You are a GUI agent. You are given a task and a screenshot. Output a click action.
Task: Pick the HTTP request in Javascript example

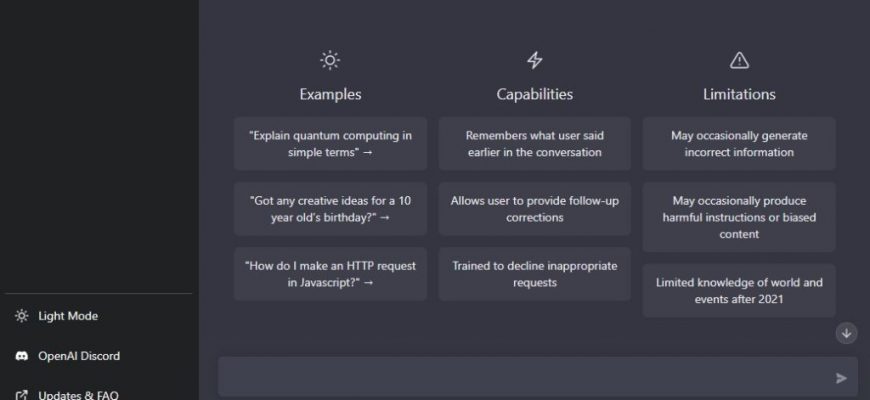(330, 274)
